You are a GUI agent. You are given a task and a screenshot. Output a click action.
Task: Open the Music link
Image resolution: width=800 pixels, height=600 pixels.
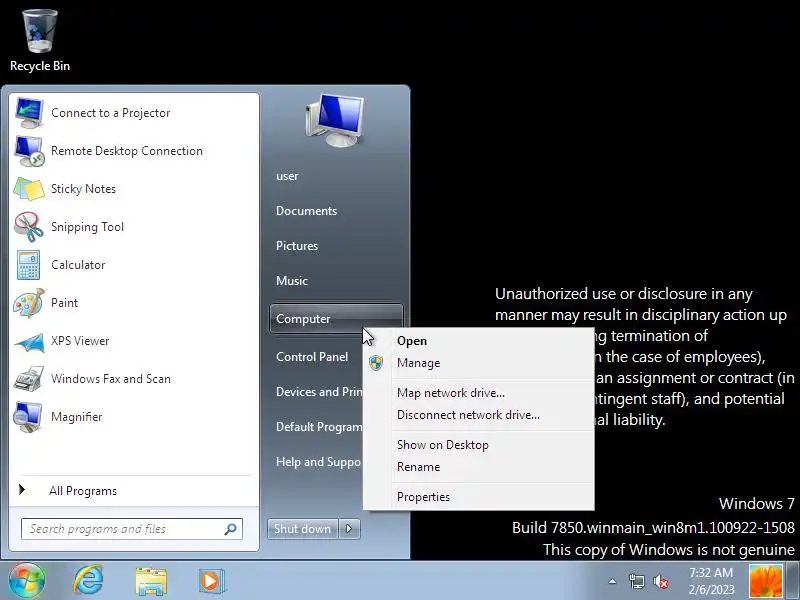point(292,281)
